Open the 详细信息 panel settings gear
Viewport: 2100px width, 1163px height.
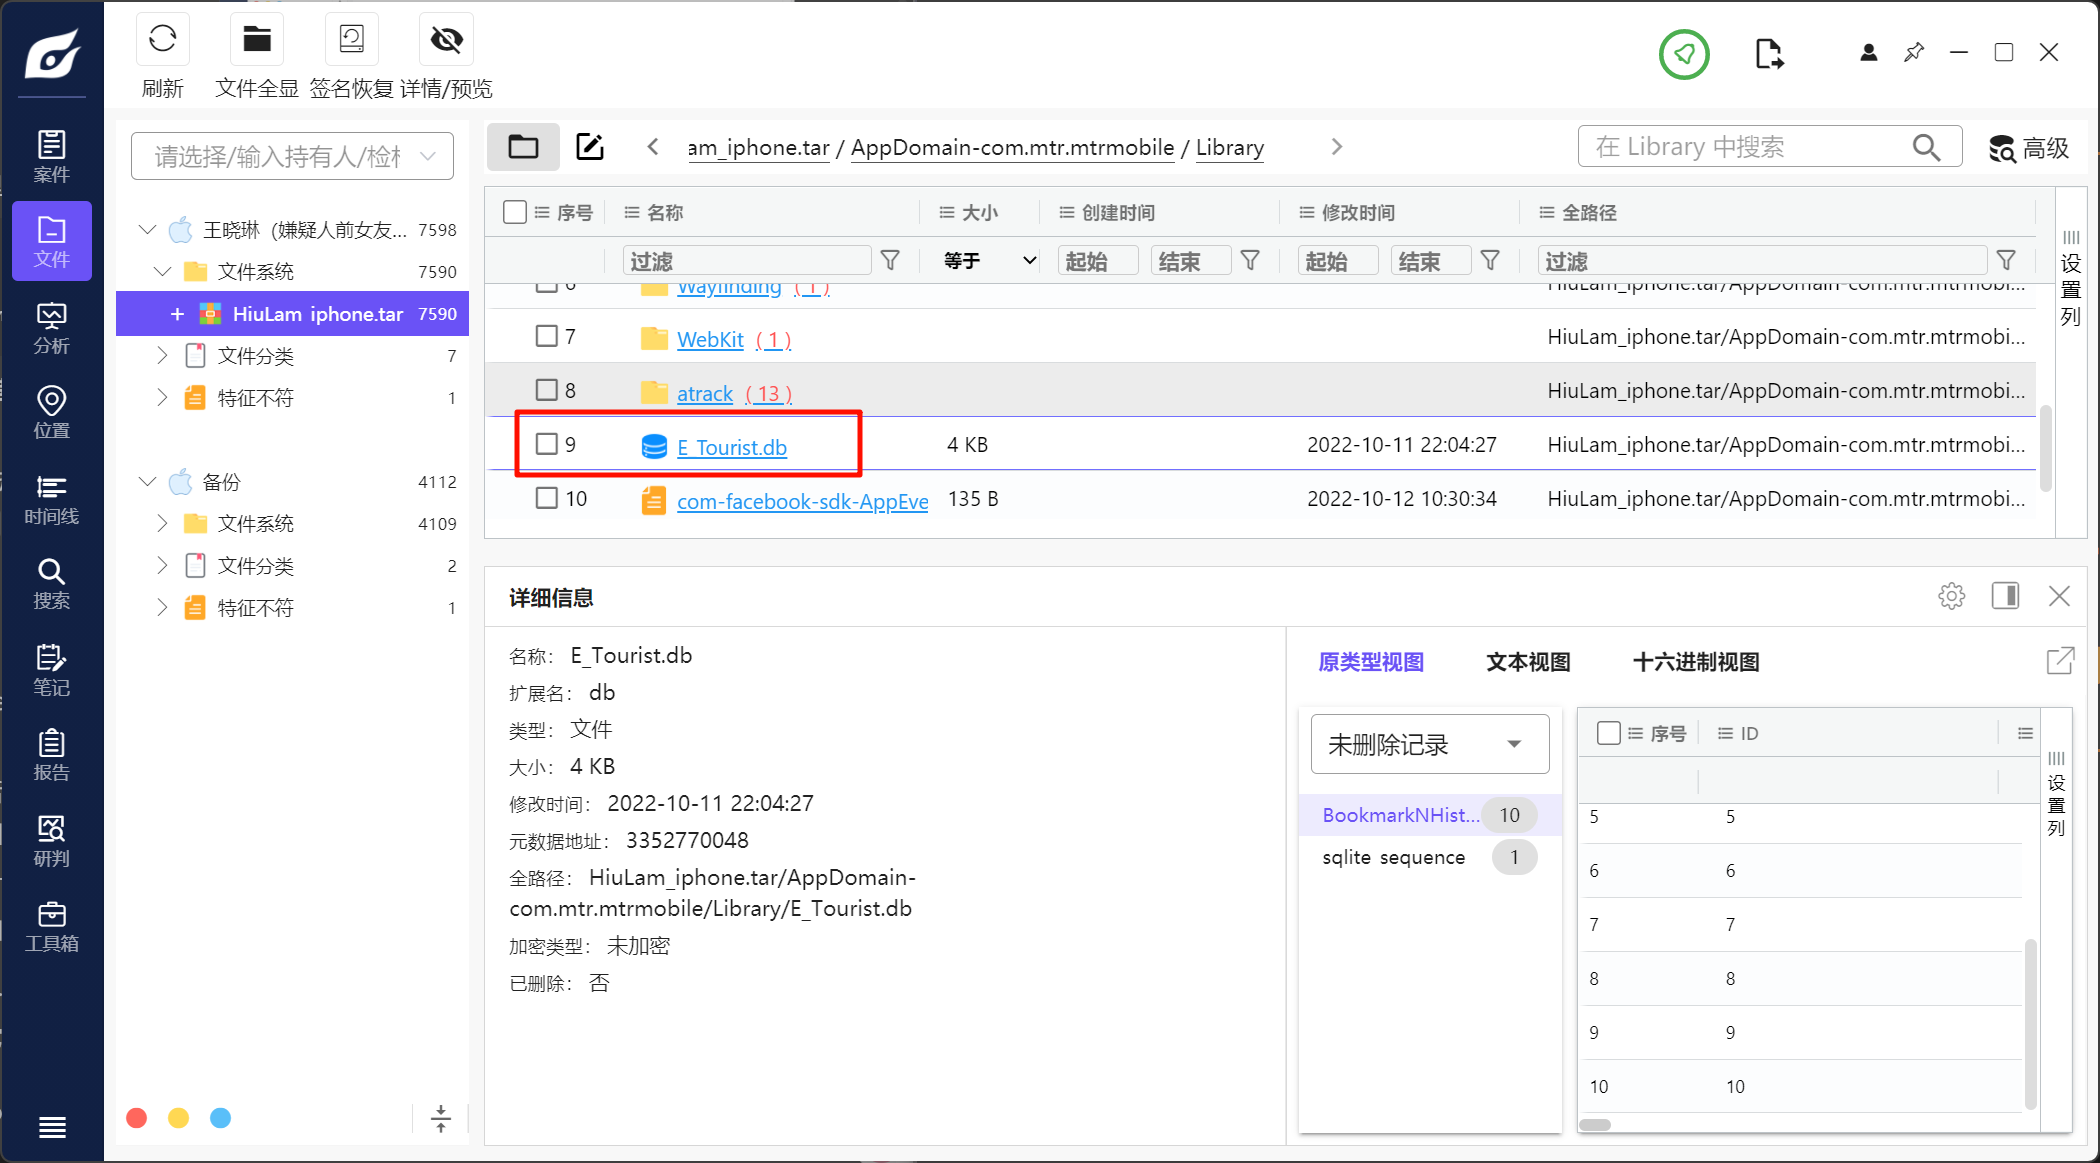[1951, 597]
